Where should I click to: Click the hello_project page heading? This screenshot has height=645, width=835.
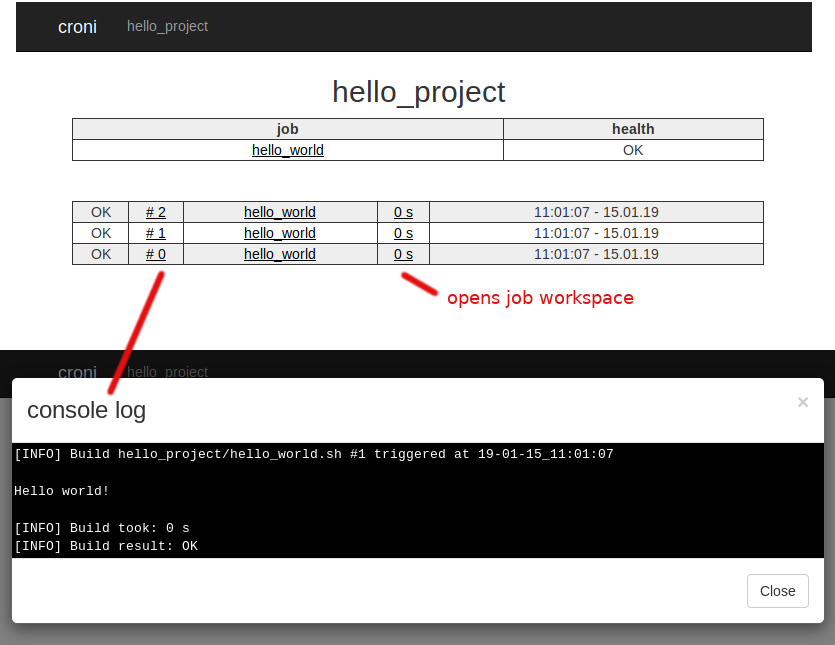click(x=418, y=92)
